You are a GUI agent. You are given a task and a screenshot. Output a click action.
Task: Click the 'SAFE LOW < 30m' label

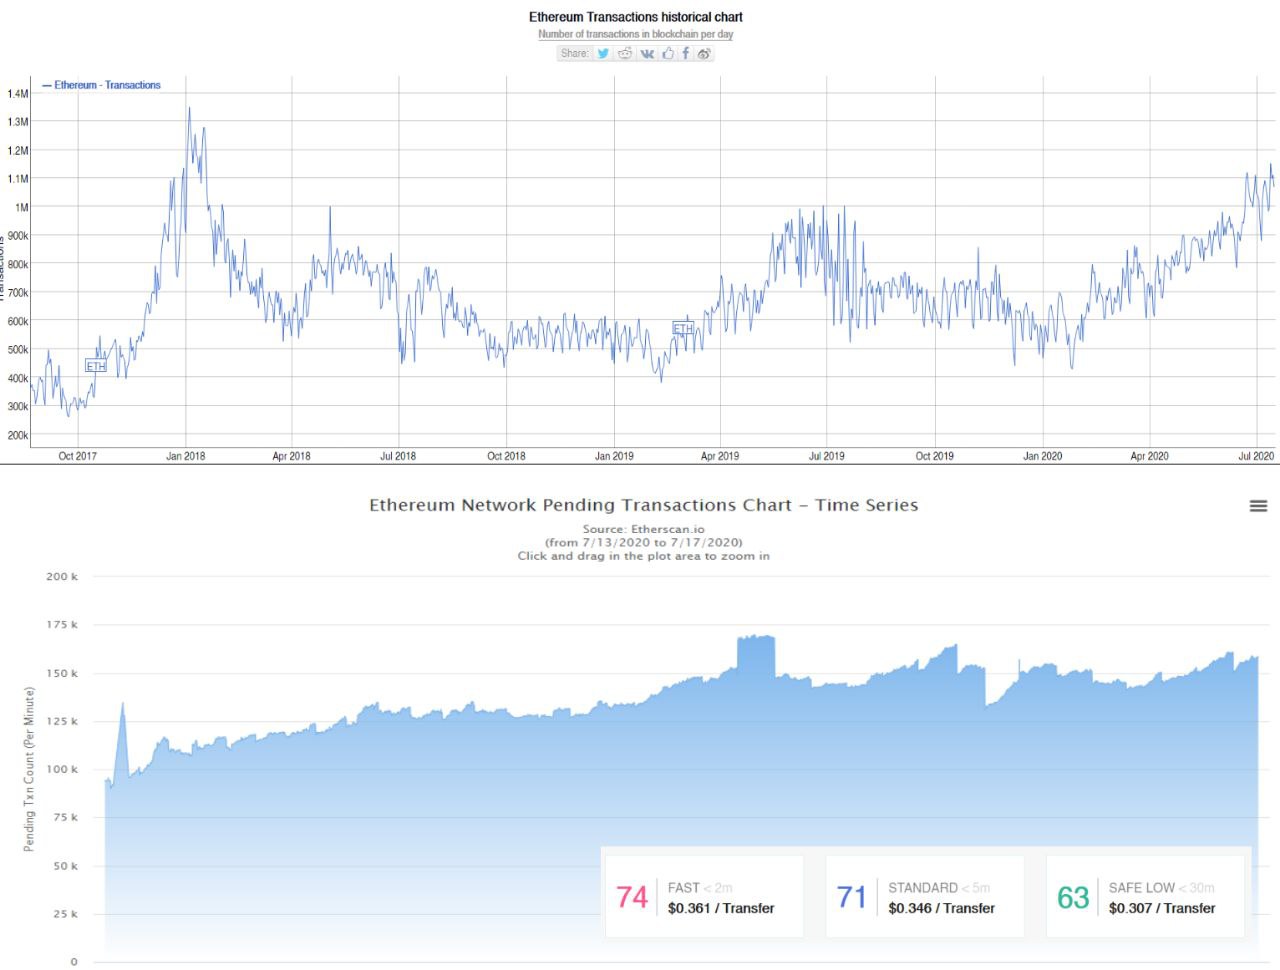coord(1162,888)
